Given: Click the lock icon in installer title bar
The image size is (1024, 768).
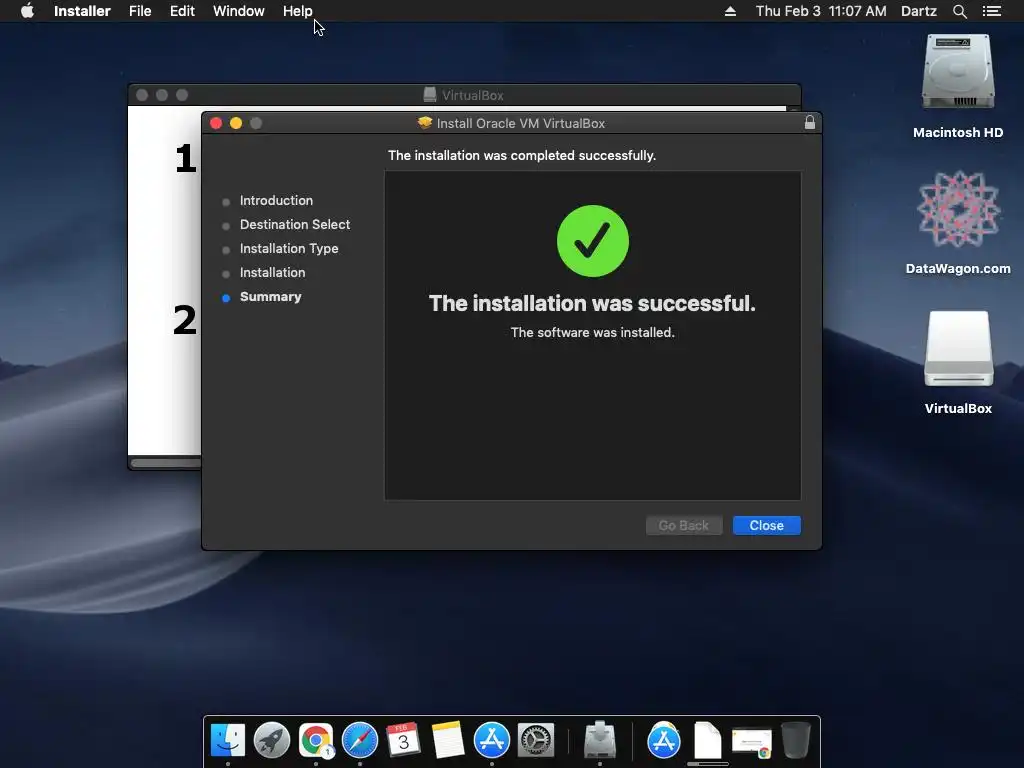Looking at the screenshot, I should [810, 122].
